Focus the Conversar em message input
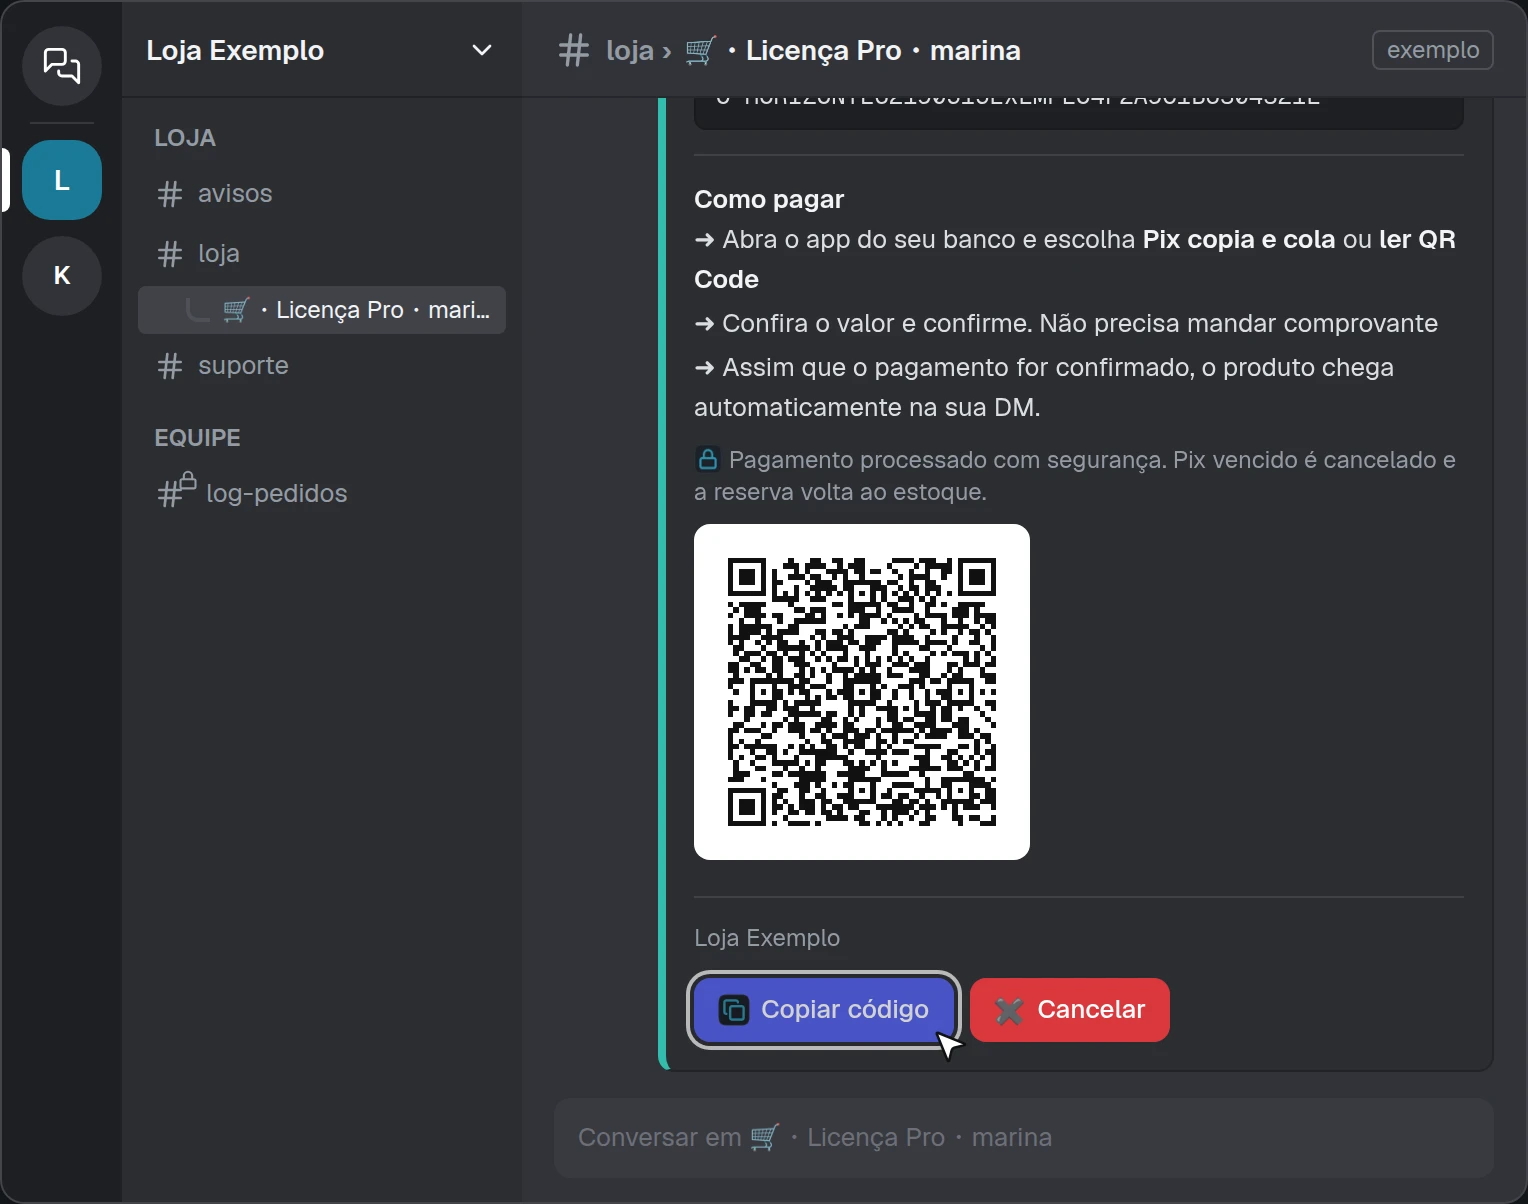 (x=1024, y=1138)
